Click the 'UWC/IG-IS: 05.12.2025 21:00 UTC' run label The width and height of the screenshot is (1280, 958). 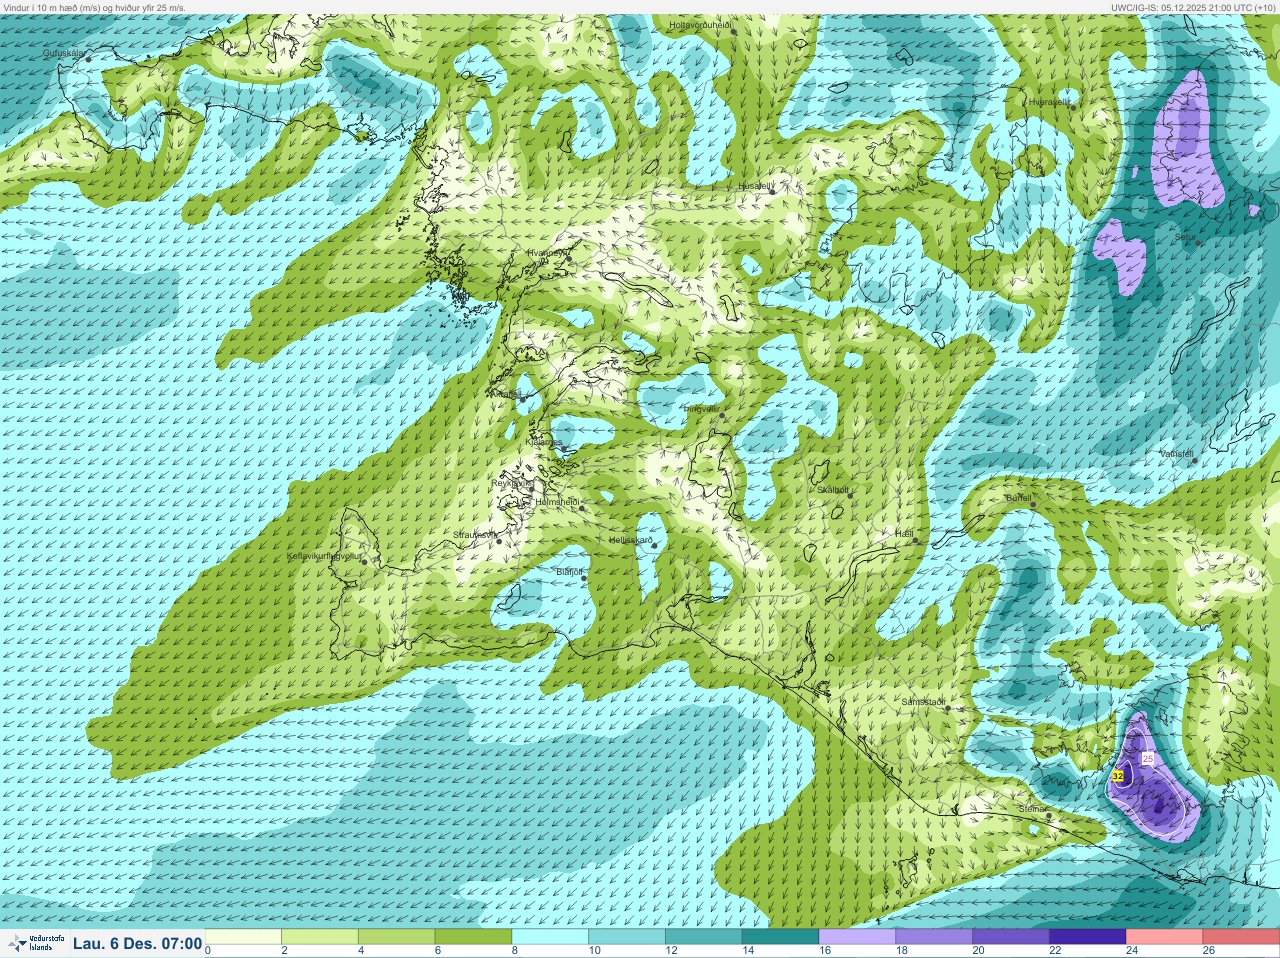[1193, 7]
